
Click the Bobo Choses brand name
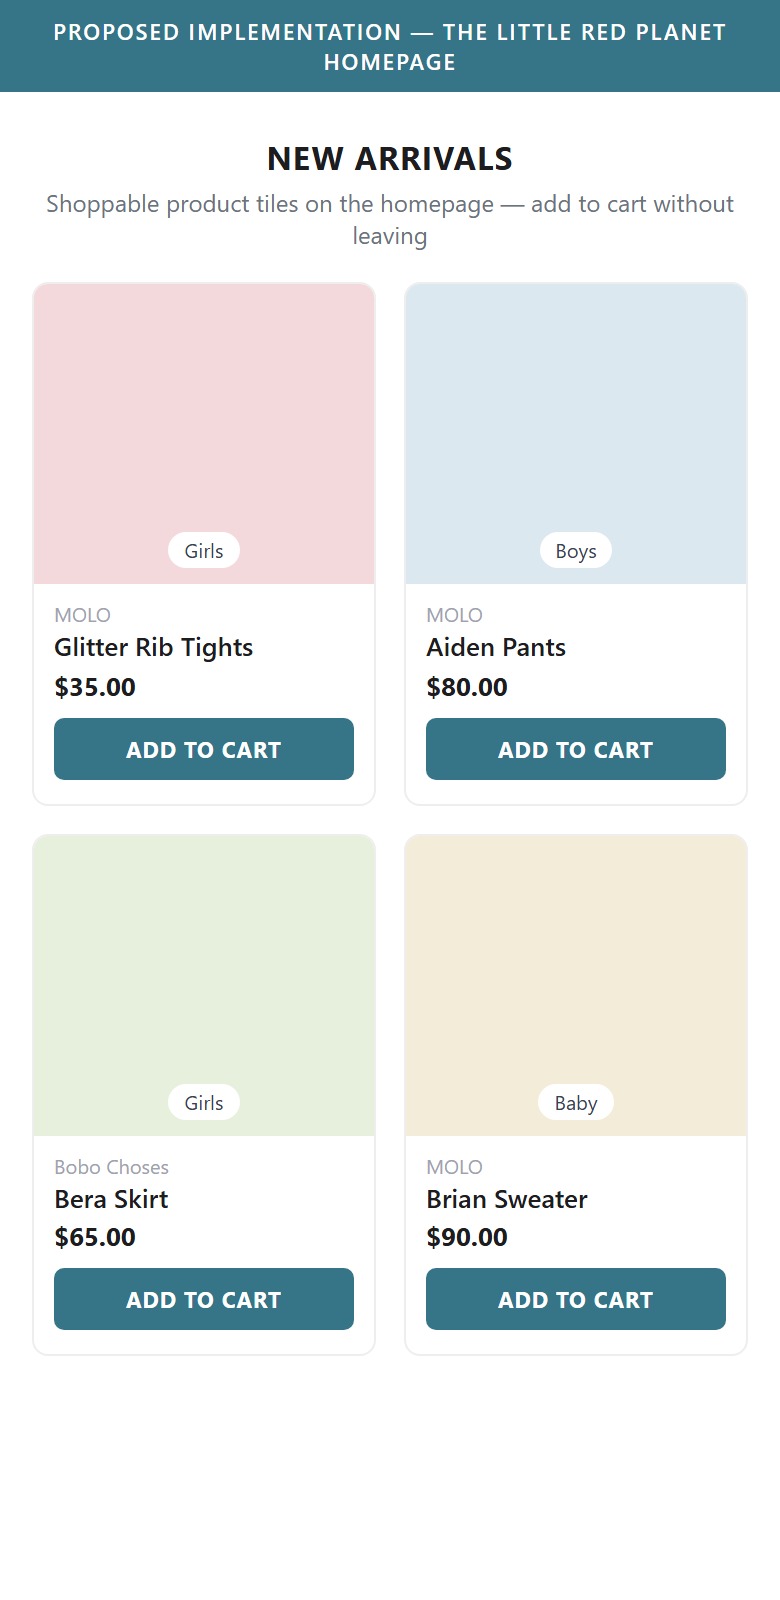click(111, 1167)
